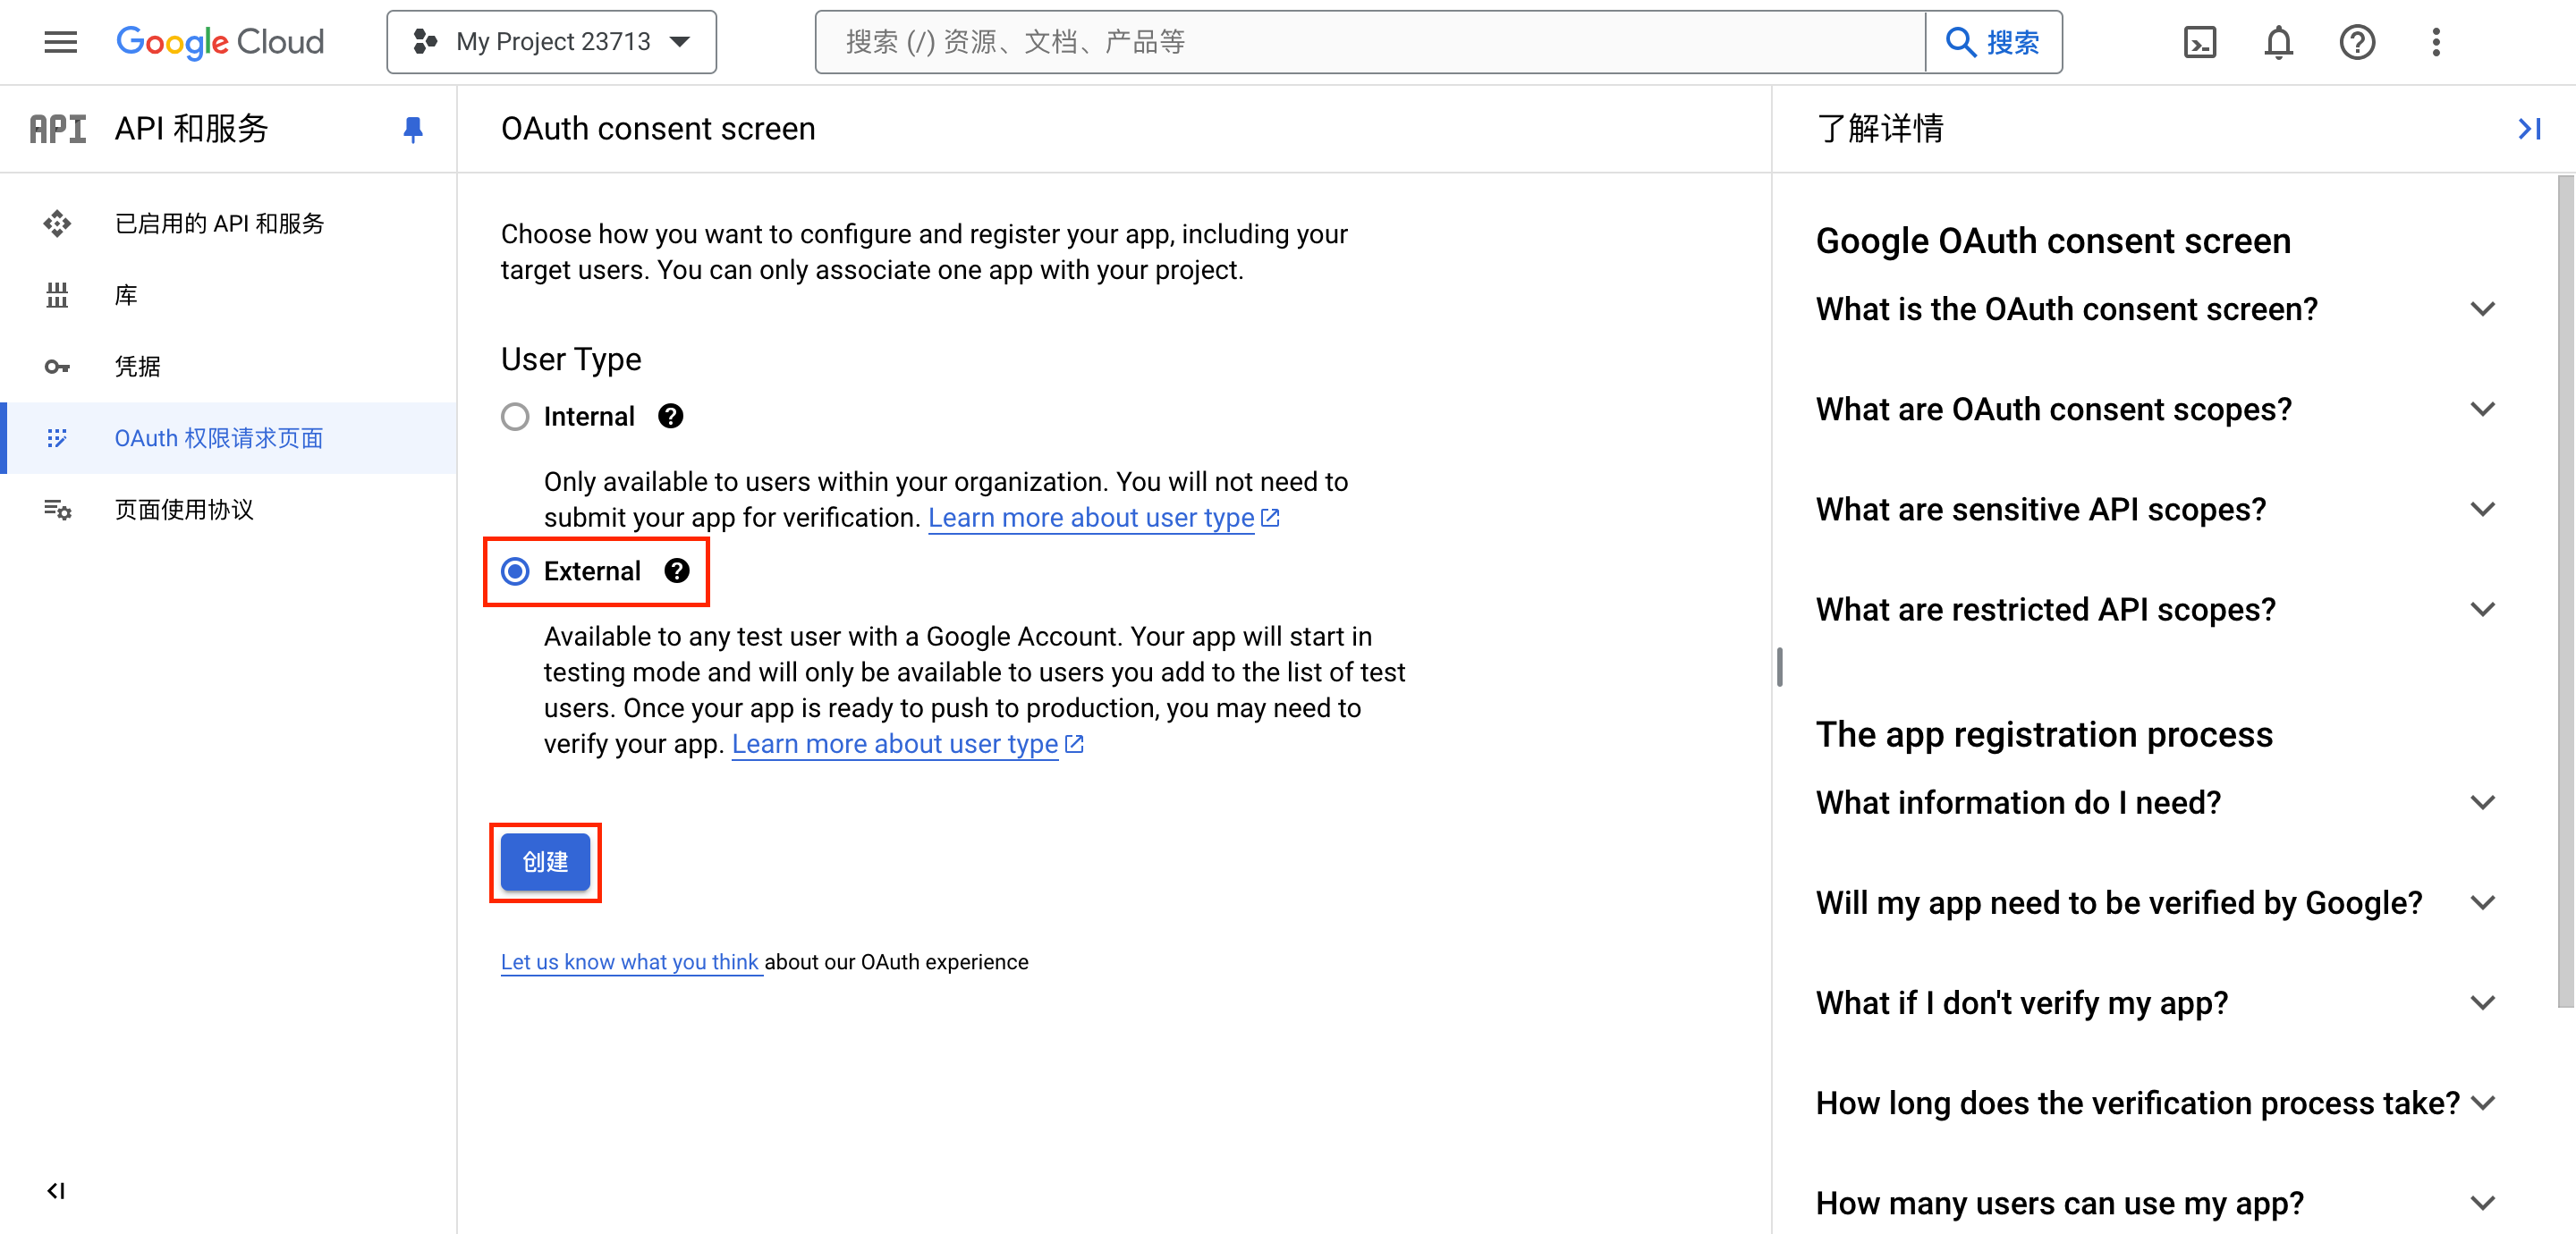
Task: Click the 创建 create button
Action: [x=545, y=861]
